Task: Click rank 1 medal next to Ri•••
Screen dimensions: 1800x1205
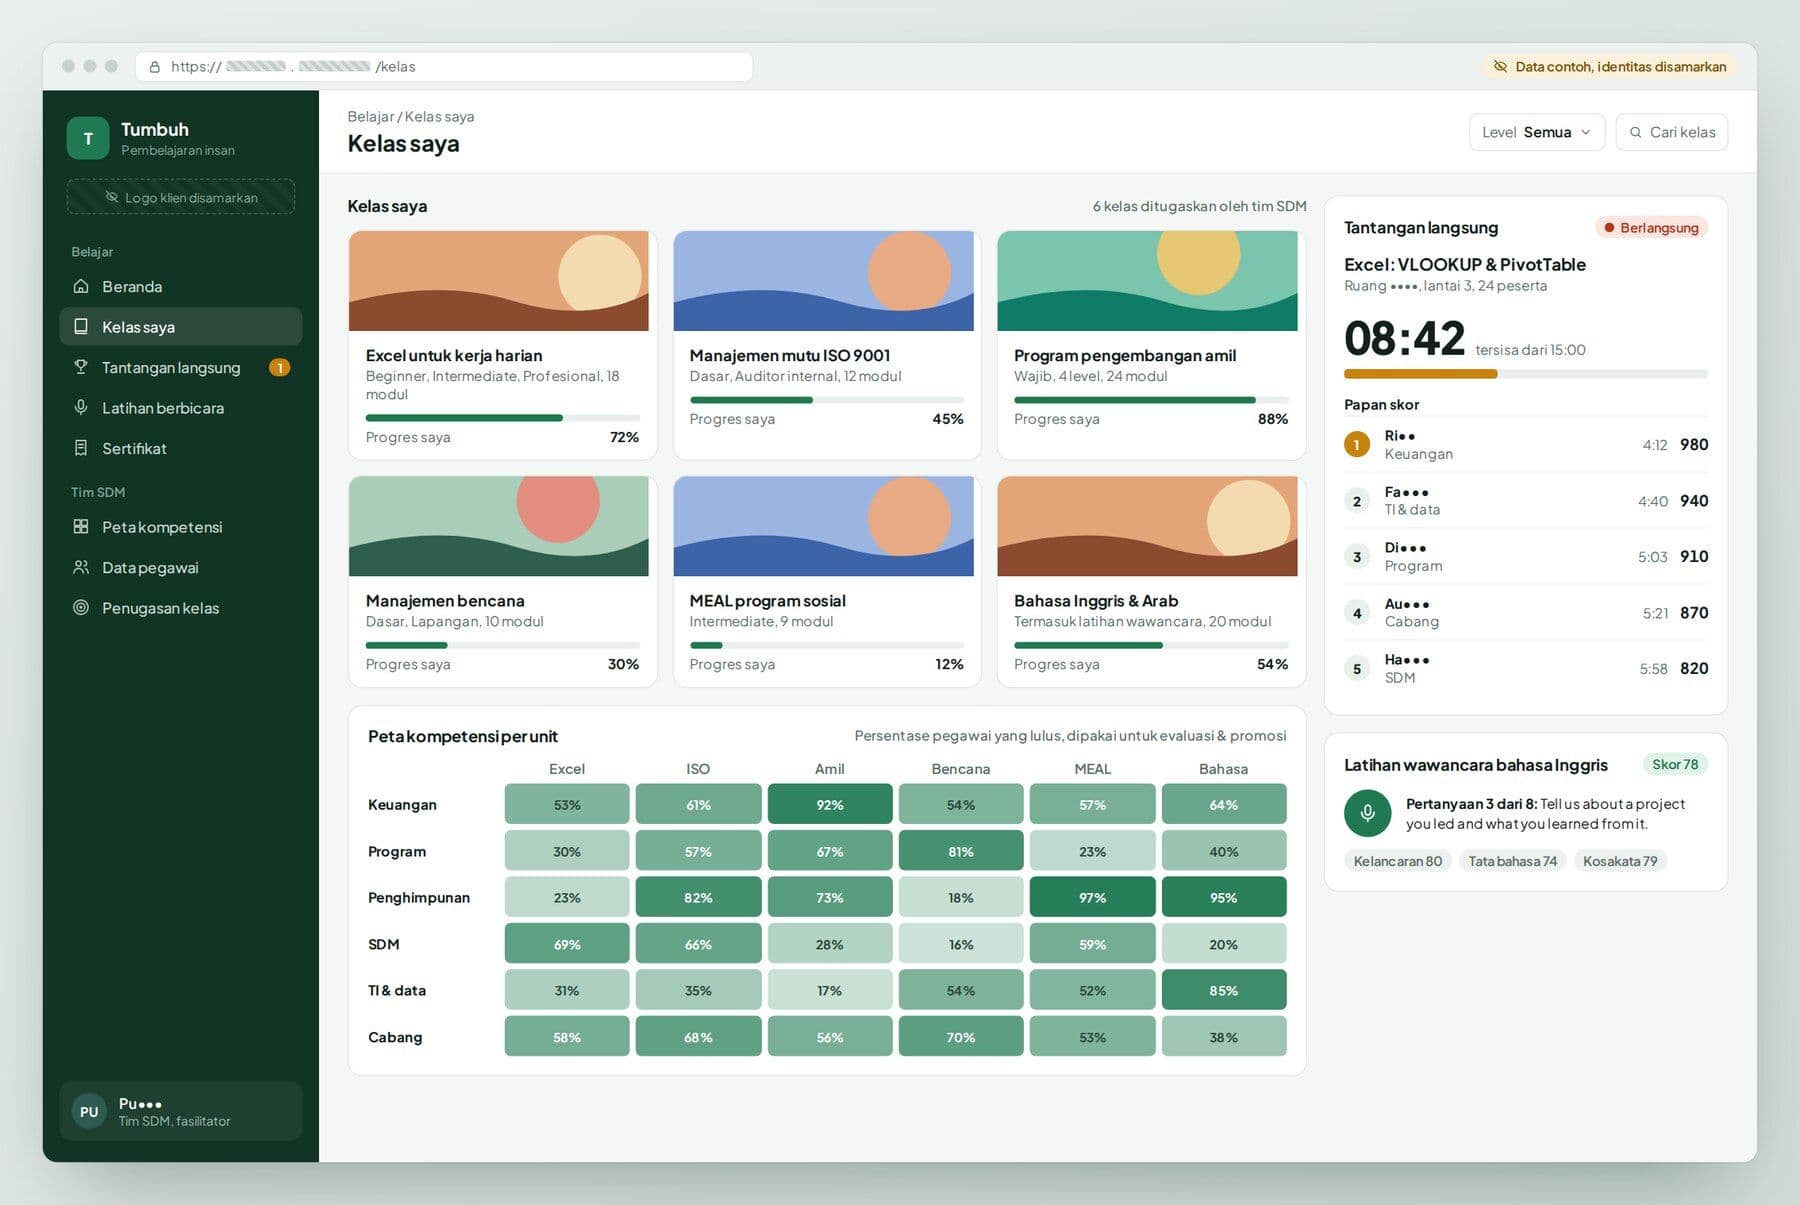Action: (1357, 444)
